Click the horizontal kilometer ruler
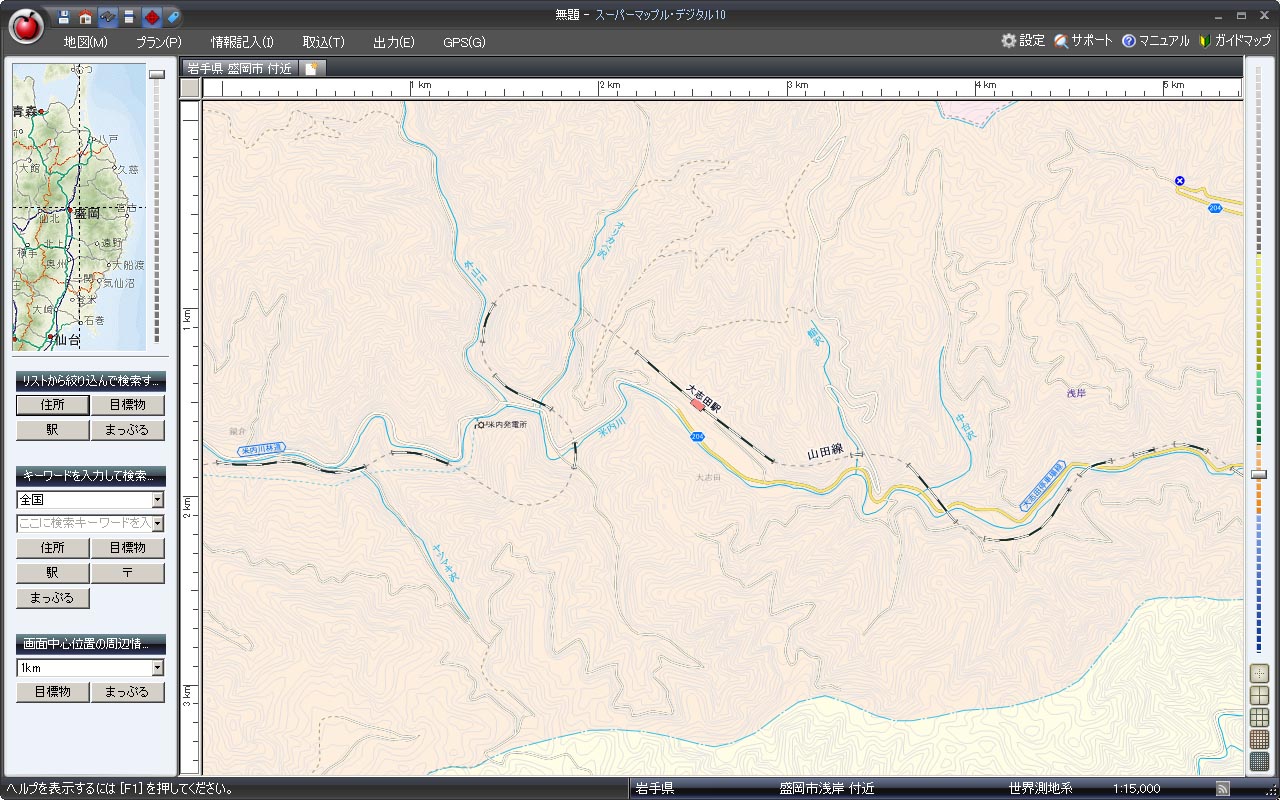 722,88
